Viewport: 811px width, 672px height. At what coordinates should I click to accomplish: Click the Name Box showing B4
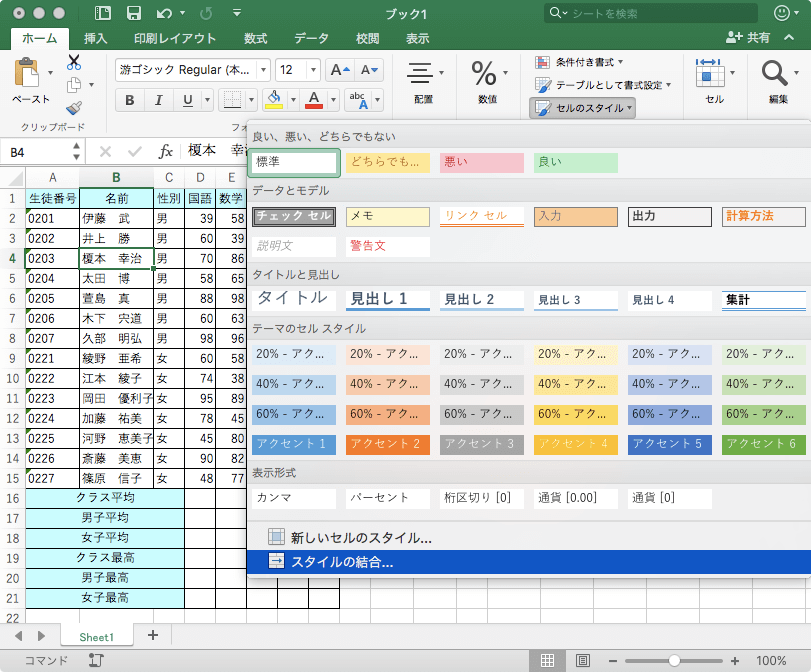pyautogui.click(x=40, y=152)
